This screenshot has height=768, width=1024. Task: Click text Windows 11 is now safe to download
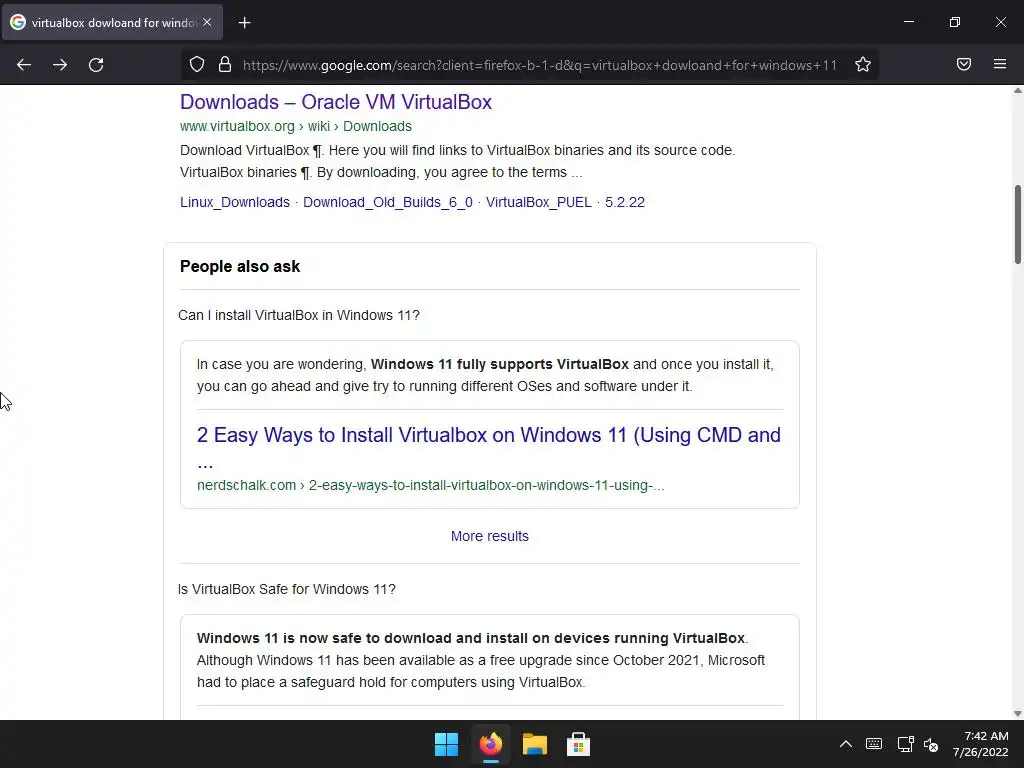471,638
